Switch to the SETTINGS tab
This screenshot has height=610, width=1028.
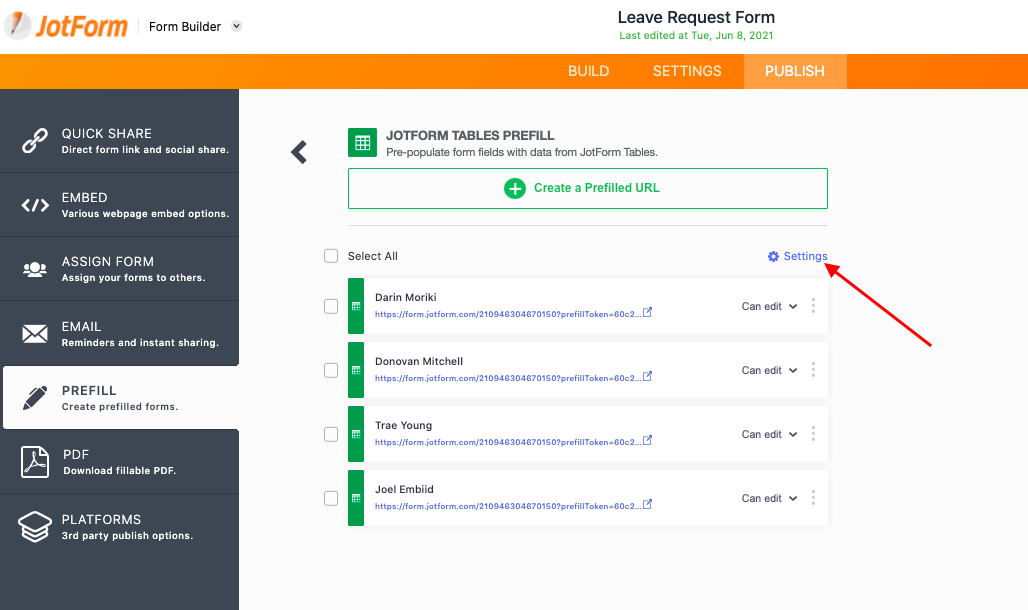point(687,71)
